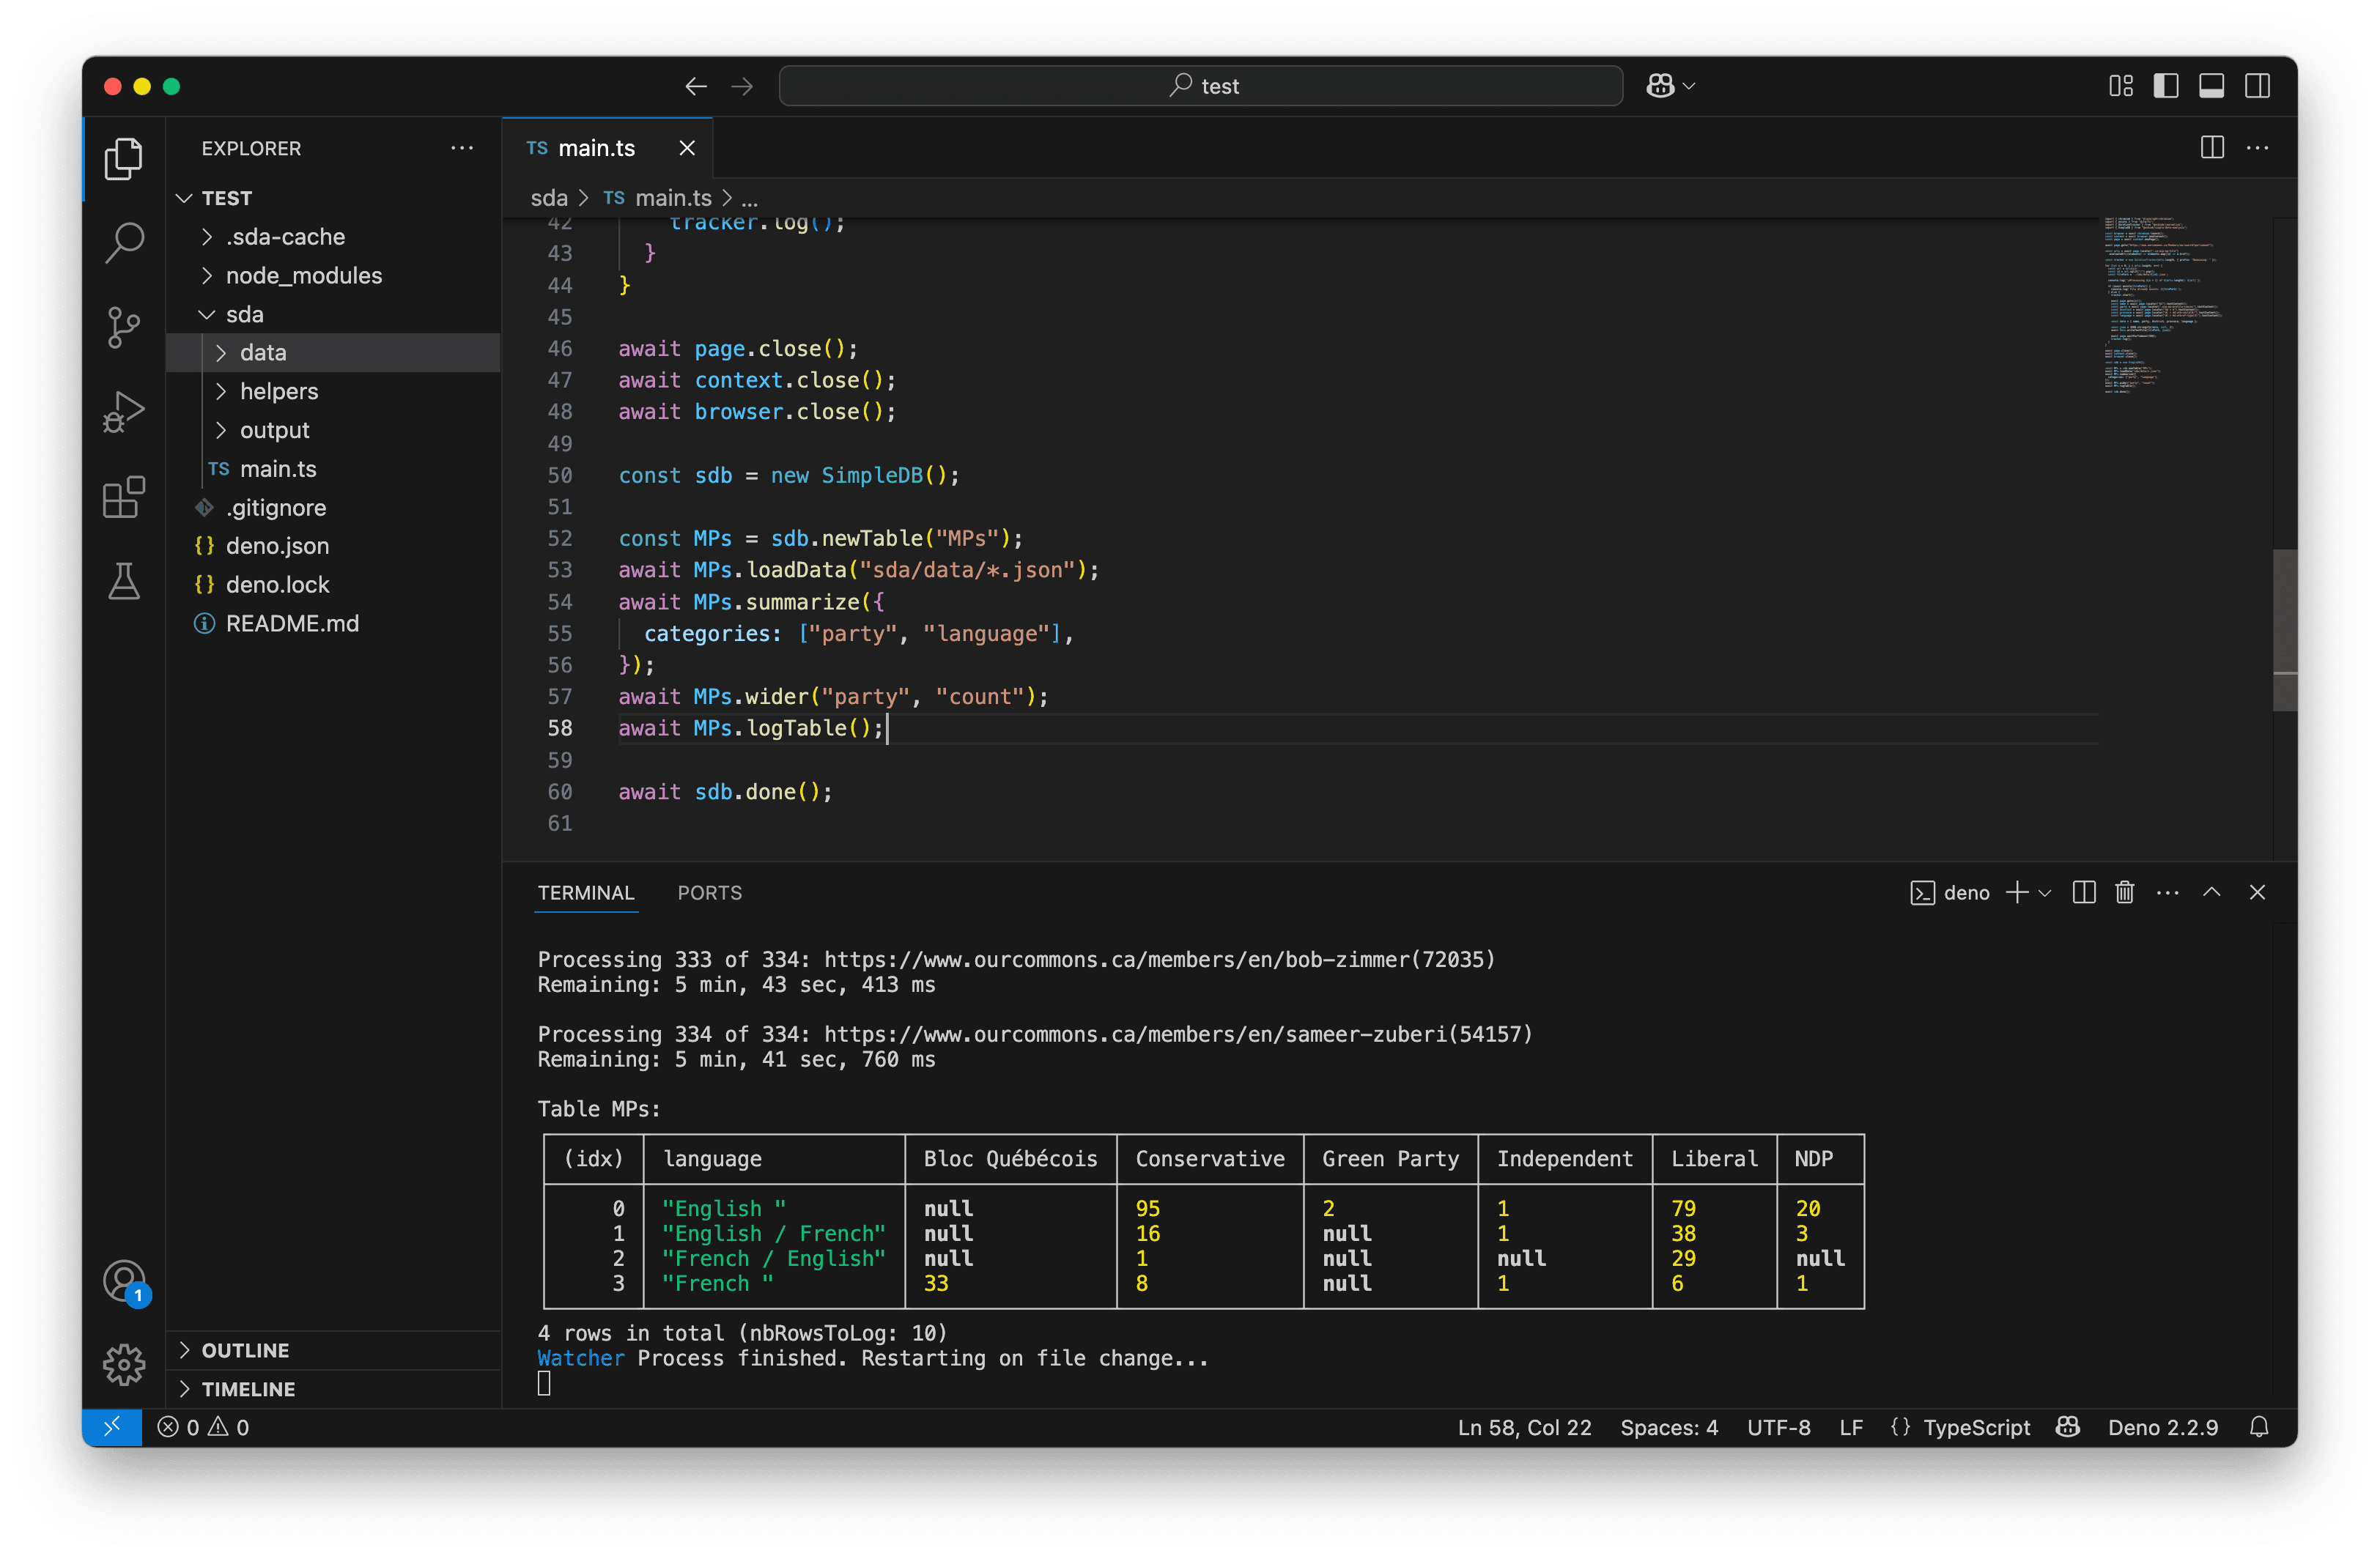2380x1556 pixels.
Task: Open the Extensions view
Action: pos(124,497)
